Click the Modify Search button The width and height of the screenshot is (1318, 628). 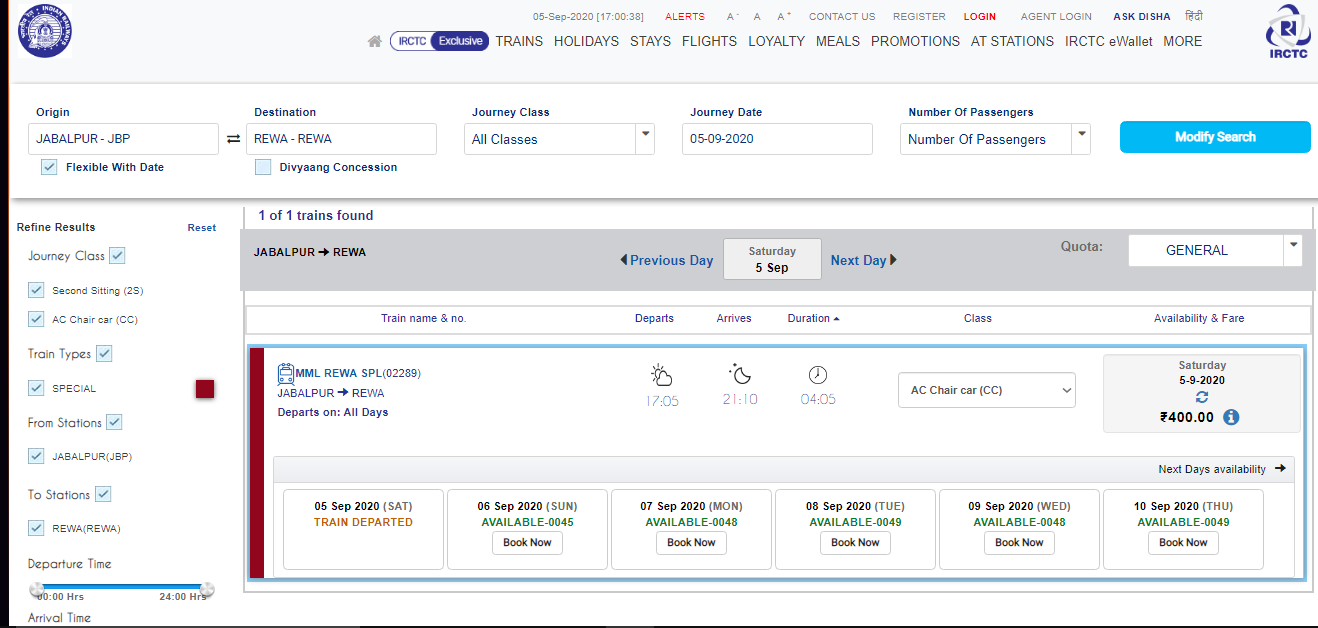click(x=1215, y=137)
